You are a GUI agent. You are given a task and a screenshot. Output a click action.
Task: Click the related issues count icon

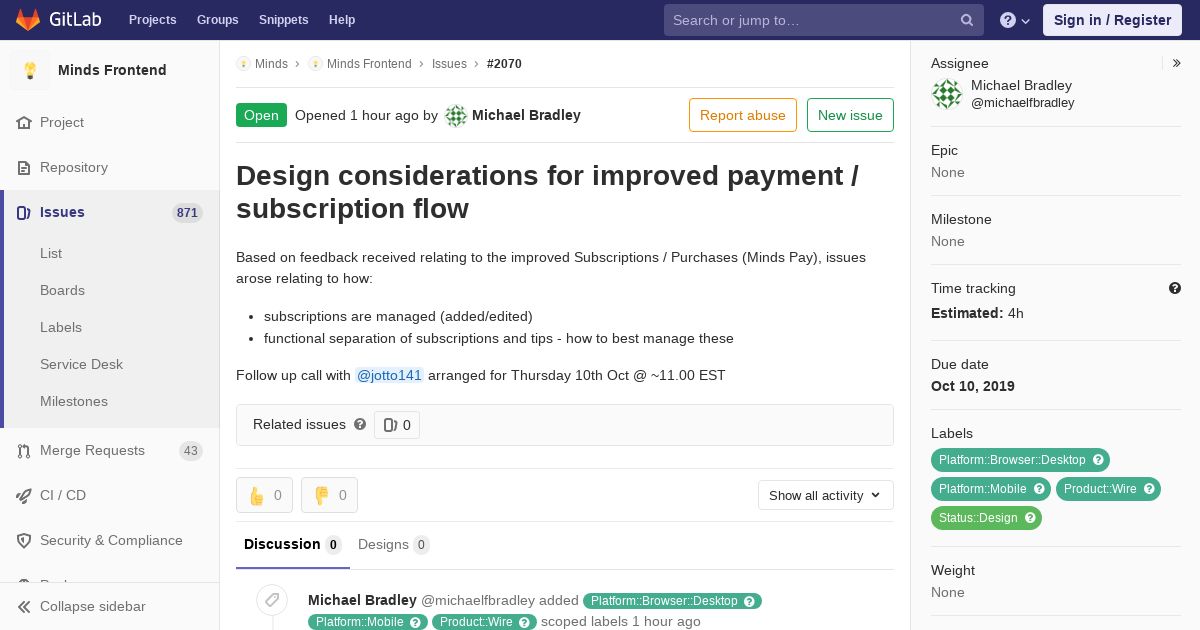point(390,425)
